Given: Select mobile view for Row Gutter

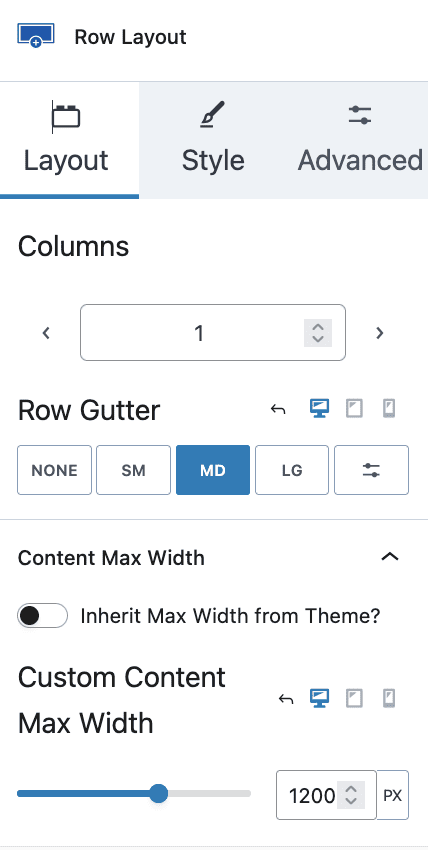Looking at the screenshot, I should point(389,409).
